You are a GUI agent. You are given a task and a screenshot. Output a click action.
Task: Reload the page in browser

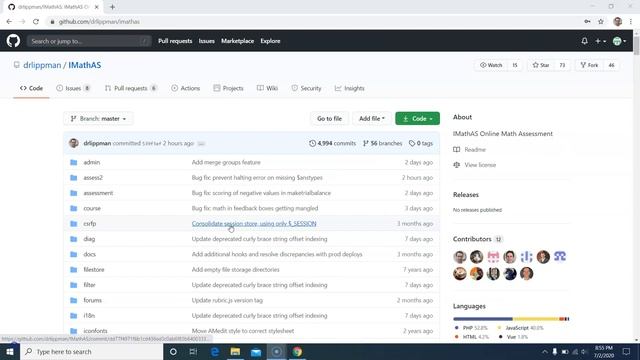tap(36, 21)
